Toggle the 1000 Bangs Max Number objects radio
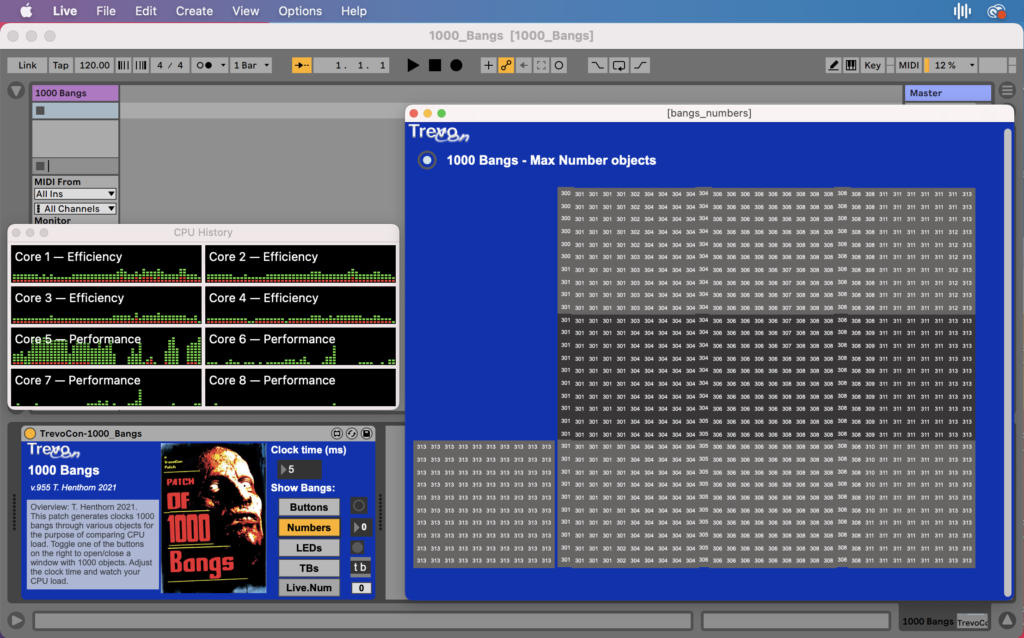The width and height of the screenshot is (1024, 638). 427,160
